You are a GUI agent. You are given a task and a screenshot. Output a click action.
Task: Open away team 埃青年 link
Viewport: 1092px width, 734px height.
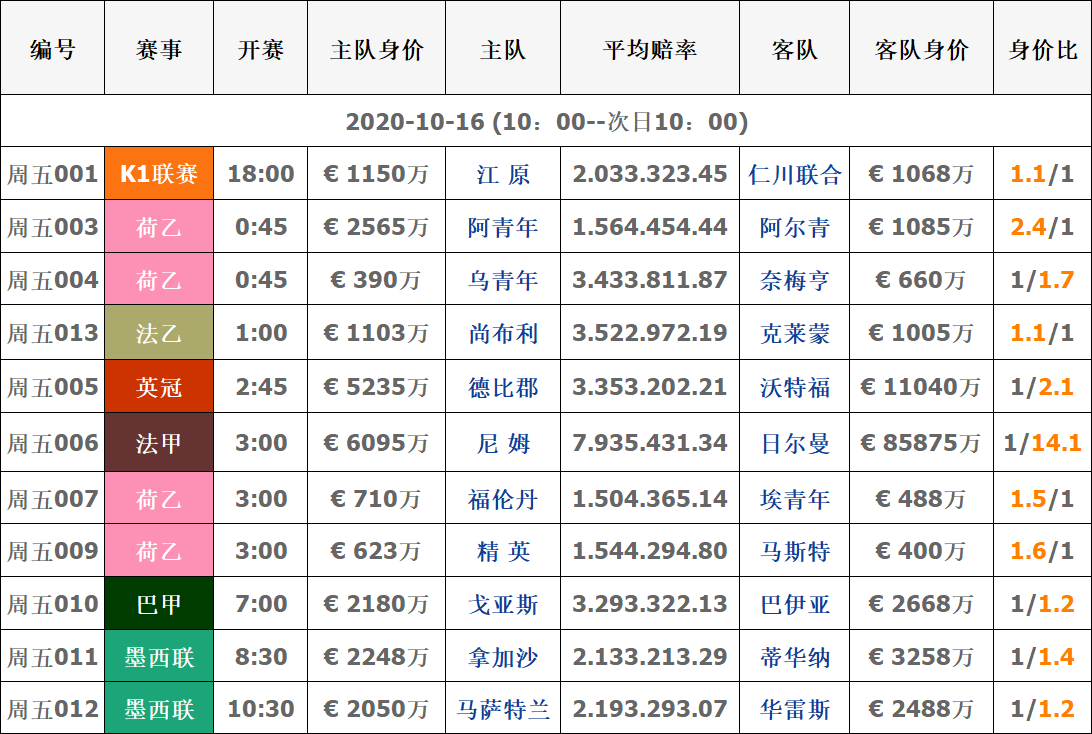tap(795, 499)
